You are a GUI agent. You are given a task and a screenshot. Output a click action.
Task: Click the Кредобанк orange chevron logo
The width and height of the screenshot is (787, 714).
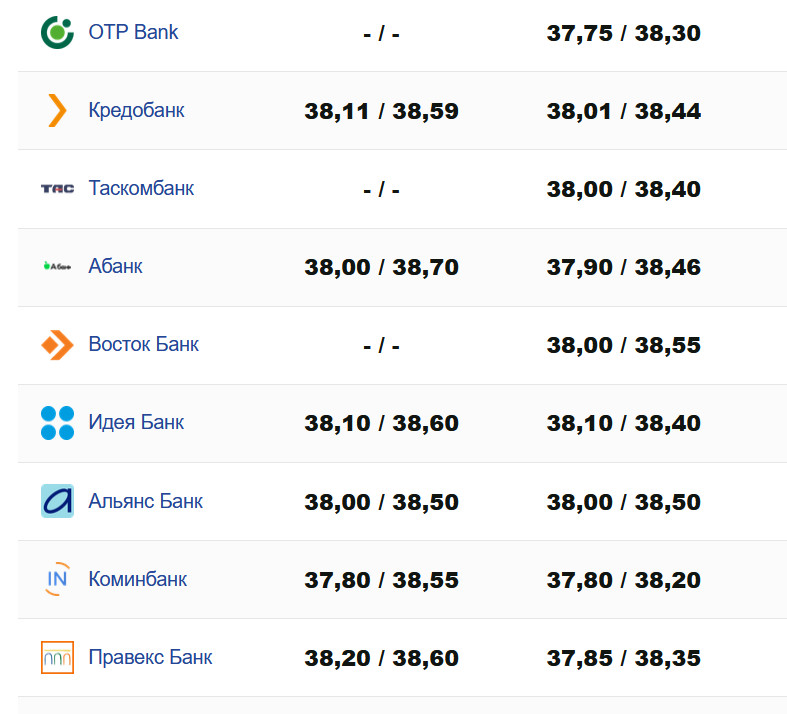pyautogui.click(x=57, y=110)
